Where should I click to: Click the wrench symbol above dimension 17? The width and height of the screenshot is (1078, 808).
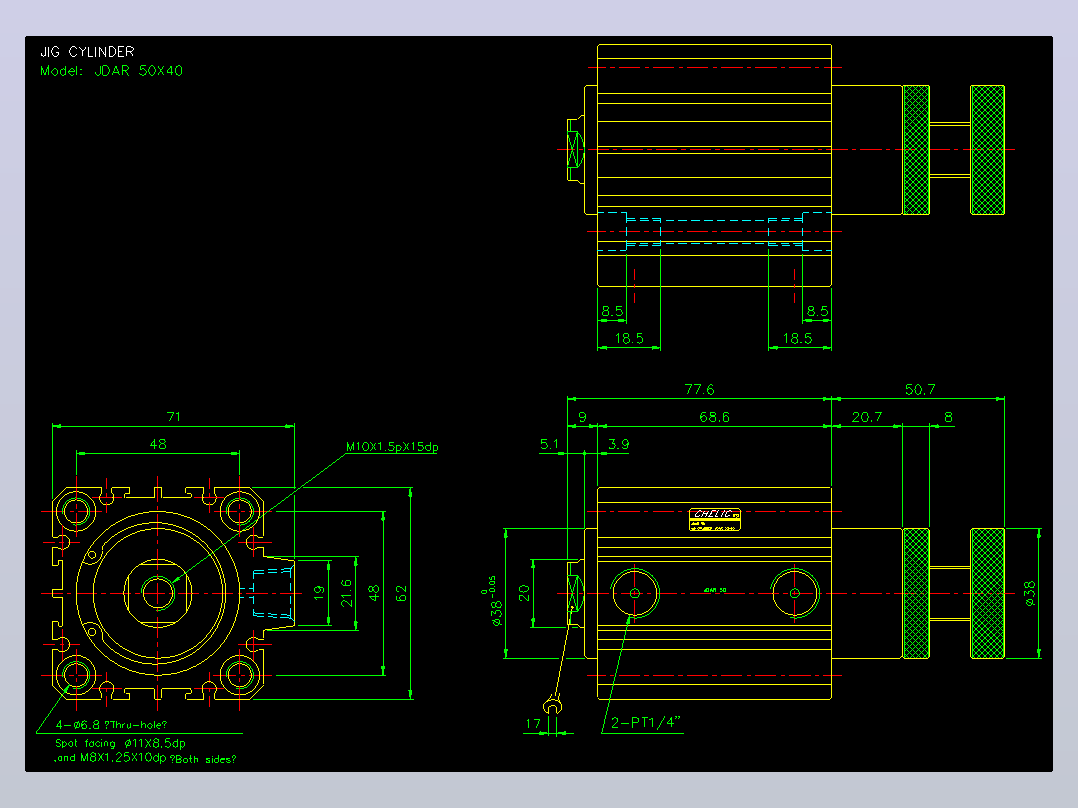pyautogui.click(x=553, y=706)
